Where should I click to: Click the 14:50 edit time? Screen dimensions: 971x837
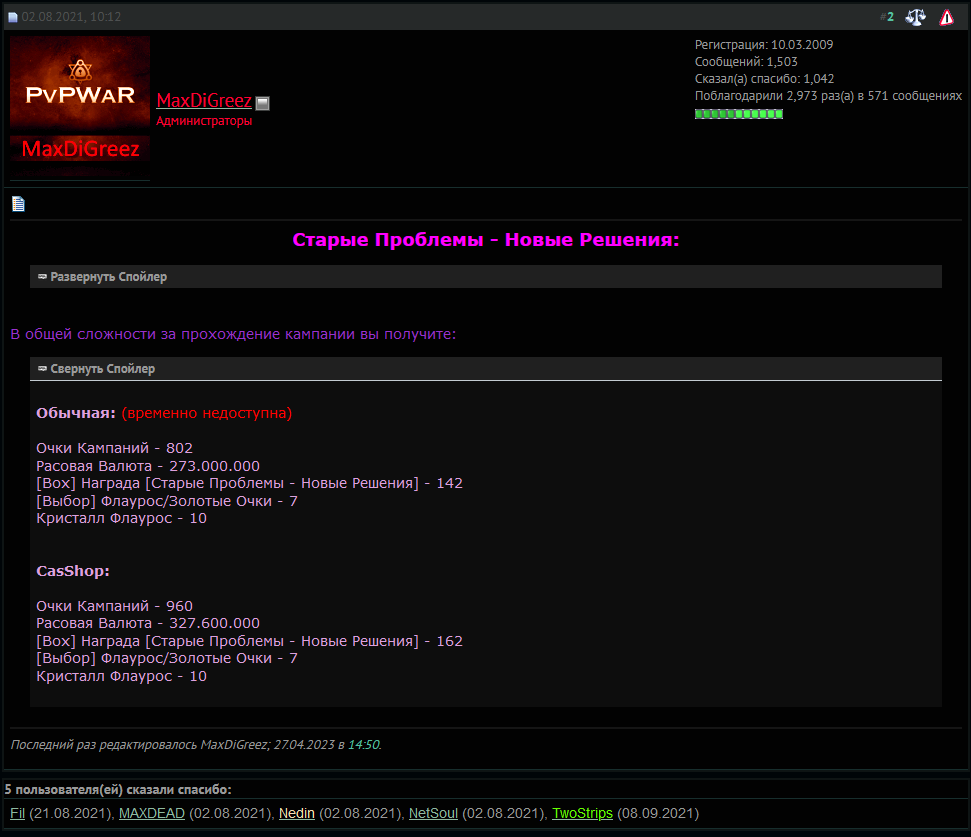[364, 745]
